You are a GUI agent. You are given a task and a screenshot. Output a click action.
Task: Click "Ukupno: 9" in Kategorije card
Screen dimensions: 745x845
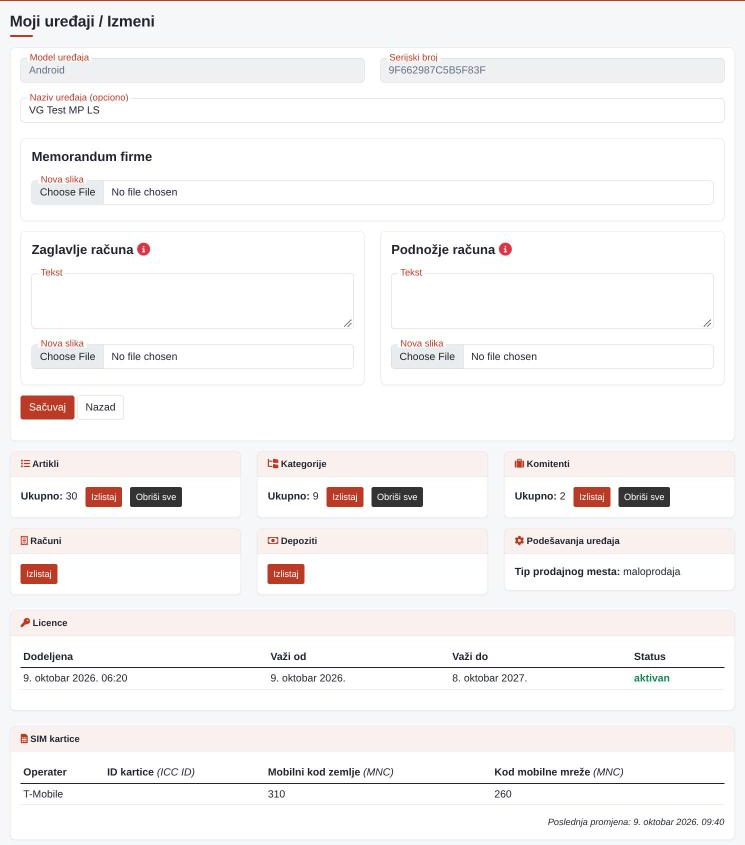coord(293,496)
